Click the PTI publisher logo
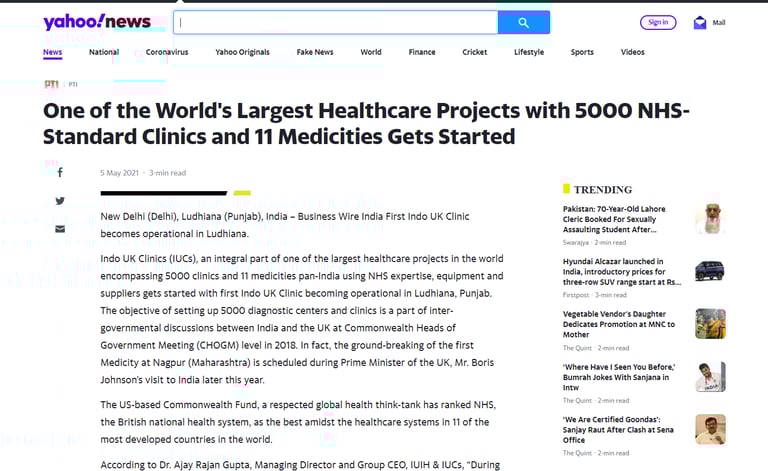This screenshot has width=768, height=471. coord(51,84)
